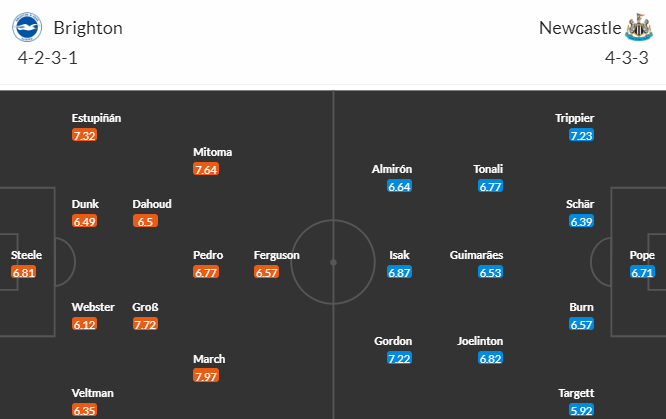Image resolution: width=666 pixels, height=419 pixels.
Task: Click goalkeeper Steele's name
Action: point(26,255)
